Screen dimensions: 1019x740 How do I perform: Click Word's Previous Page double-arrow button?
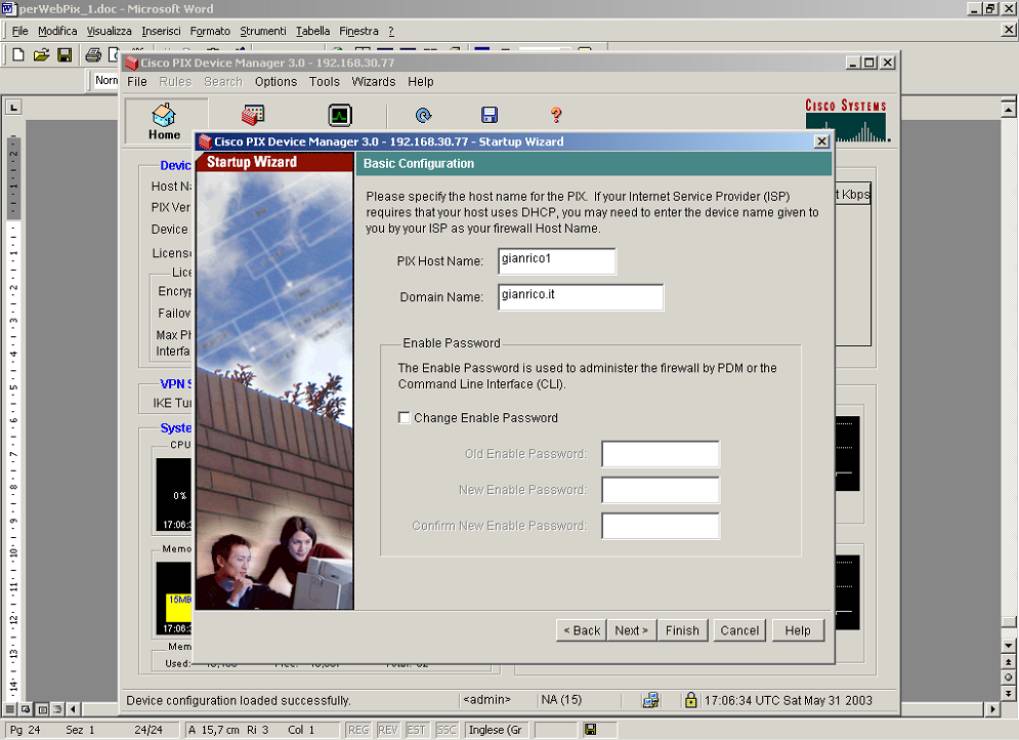pyautogui.click(x=1008, y=662)
